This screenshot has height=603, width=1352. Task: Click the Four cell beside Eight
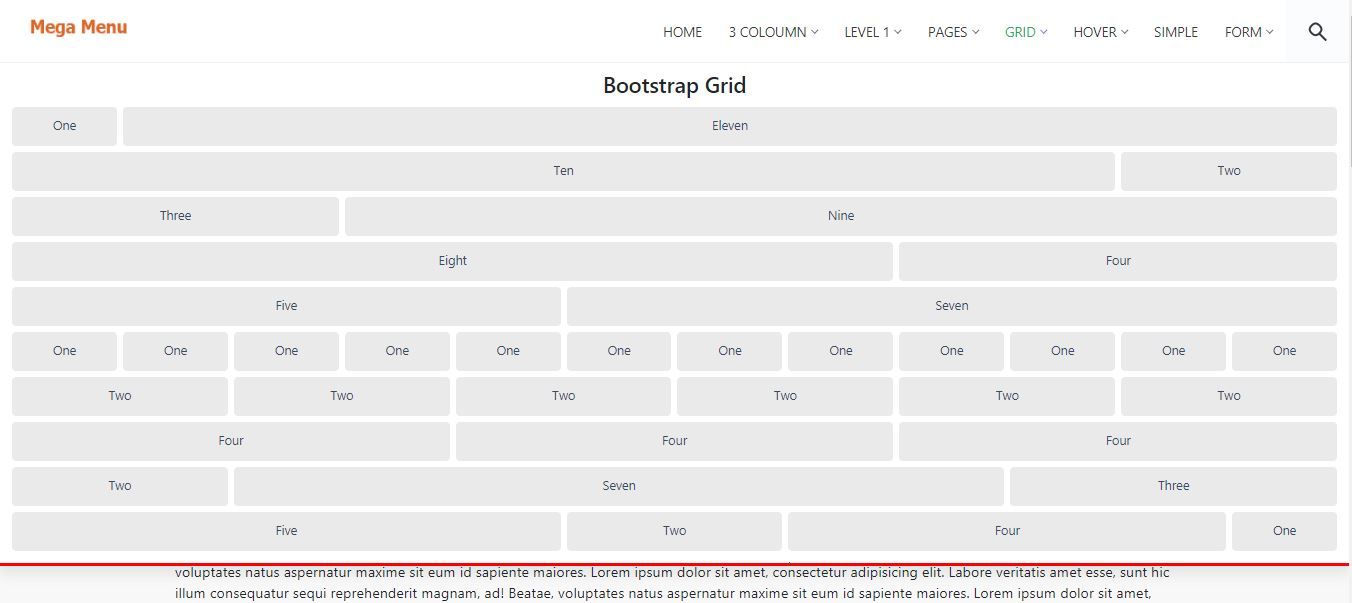click(x=1118, y=261)
